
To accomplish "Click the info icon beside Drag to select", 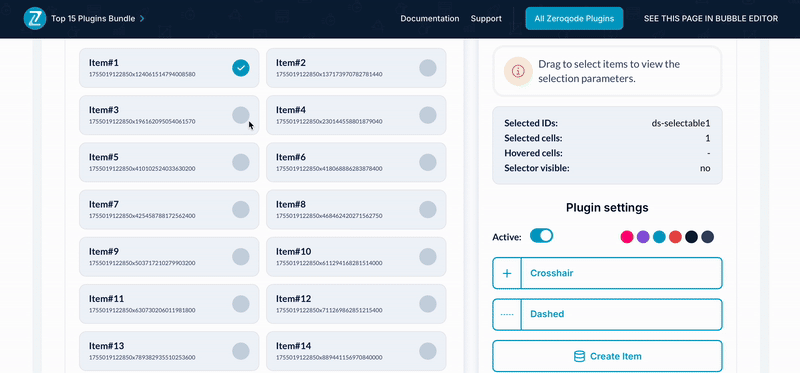I will coord(518,71).
